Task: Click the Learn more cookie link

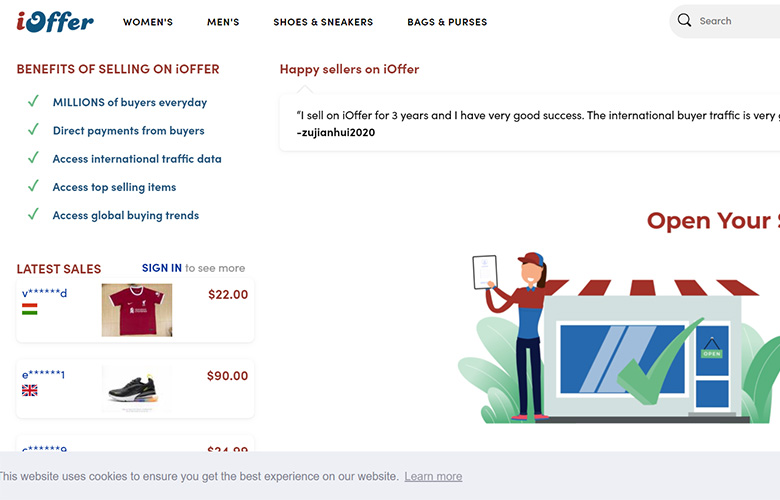Action: pos(433,477)
